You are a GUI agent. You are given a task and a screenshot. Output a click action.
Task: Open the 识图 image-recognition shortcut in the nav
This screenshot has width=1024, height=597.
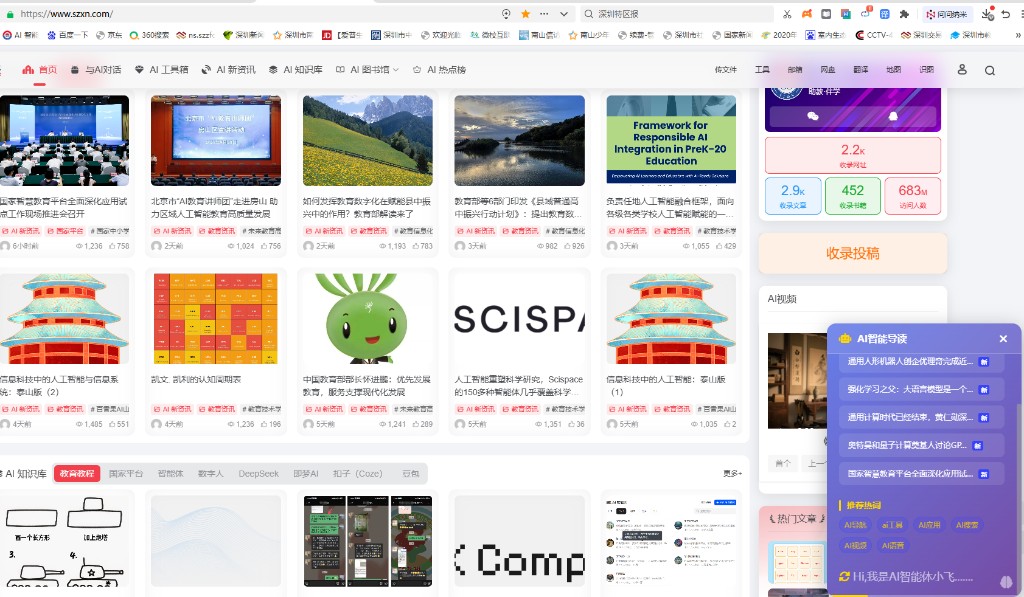tap(927, 69)
